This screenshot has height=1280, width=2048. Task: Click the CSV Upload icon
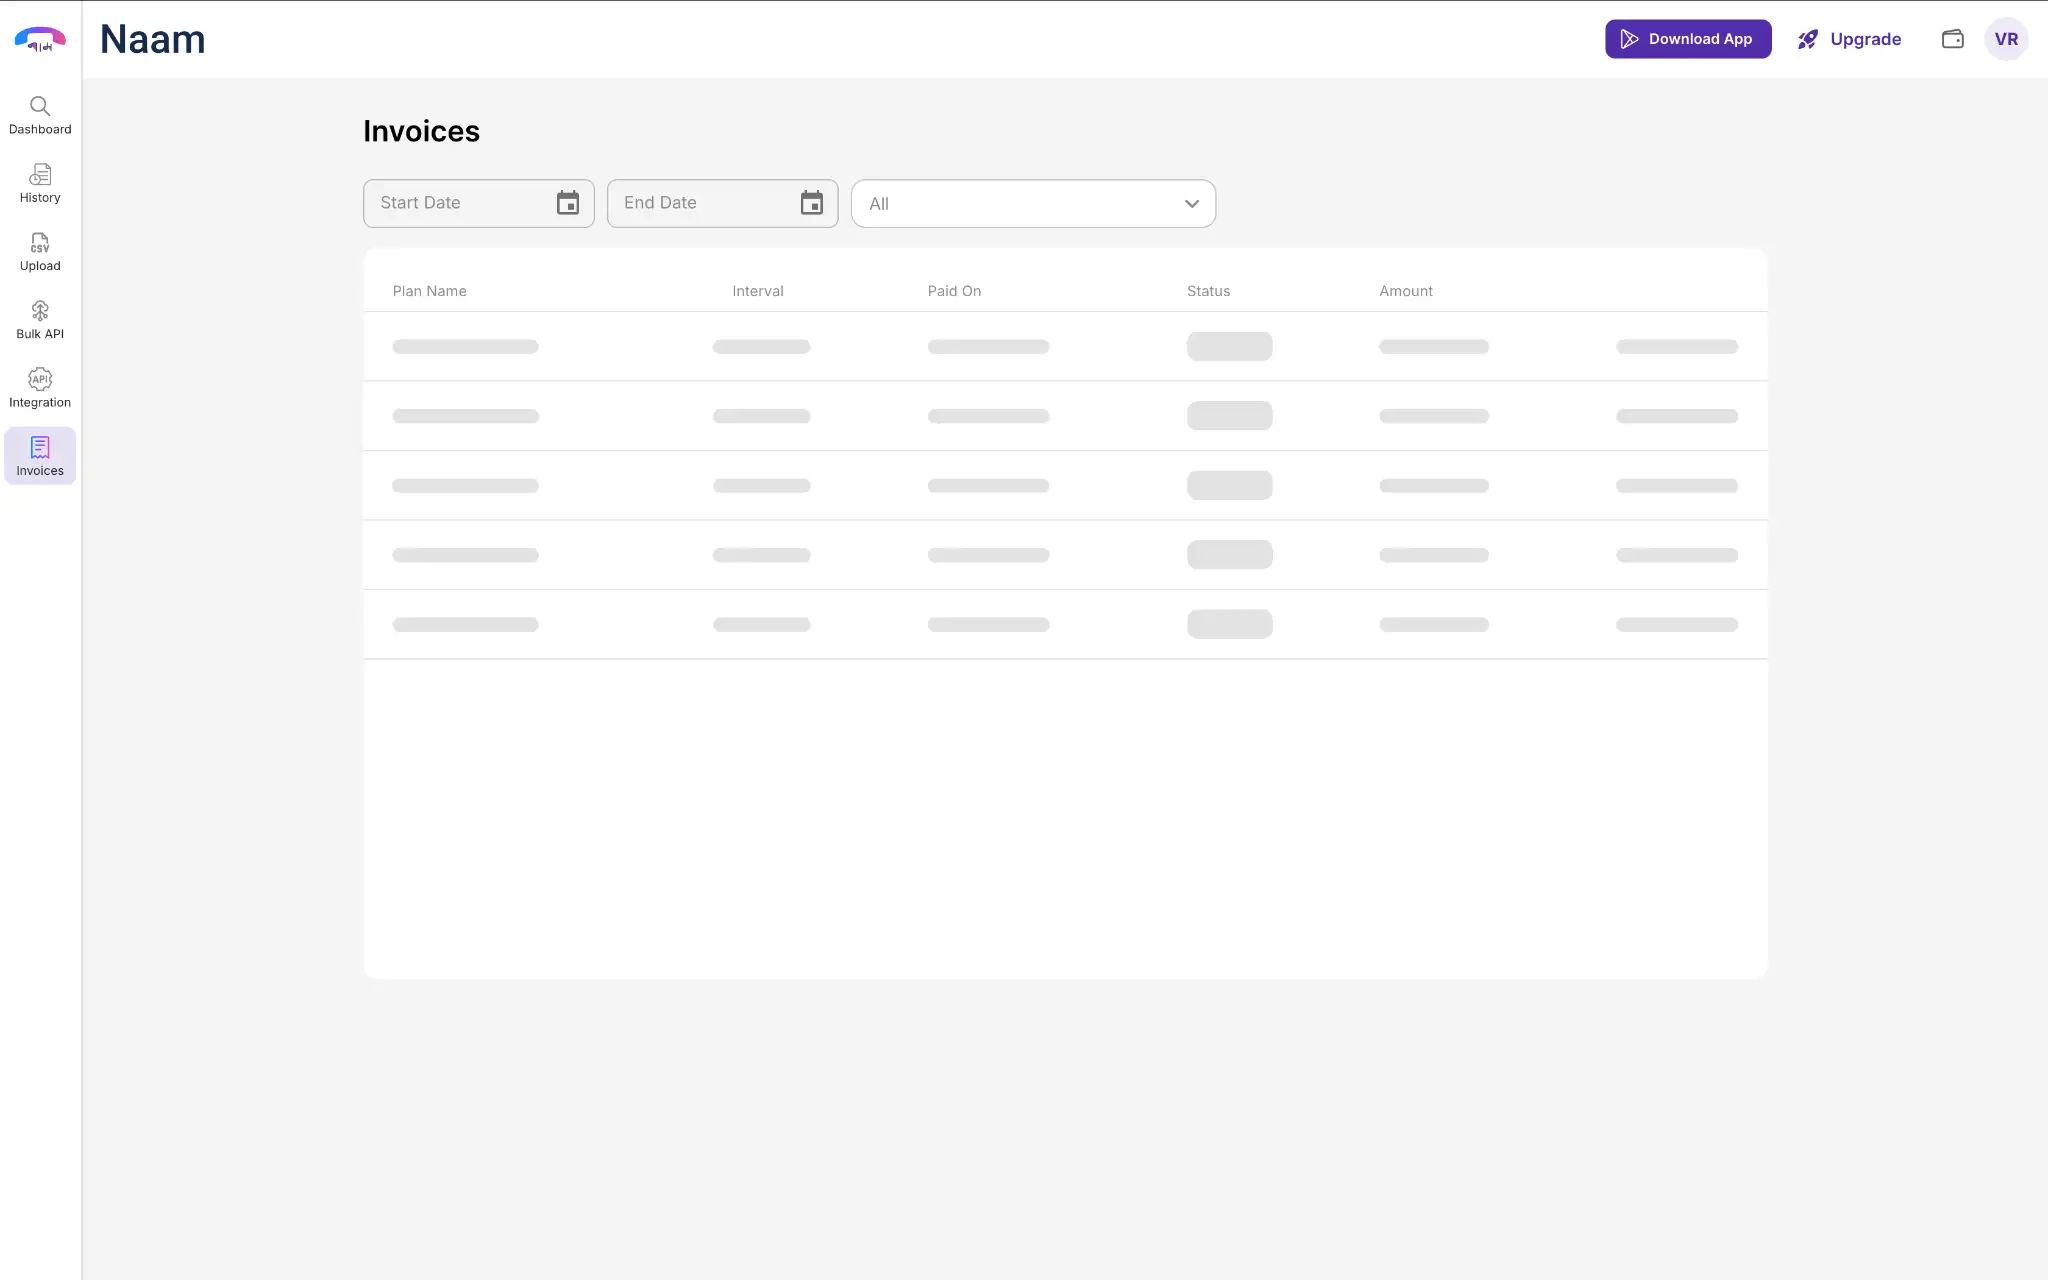40,243
